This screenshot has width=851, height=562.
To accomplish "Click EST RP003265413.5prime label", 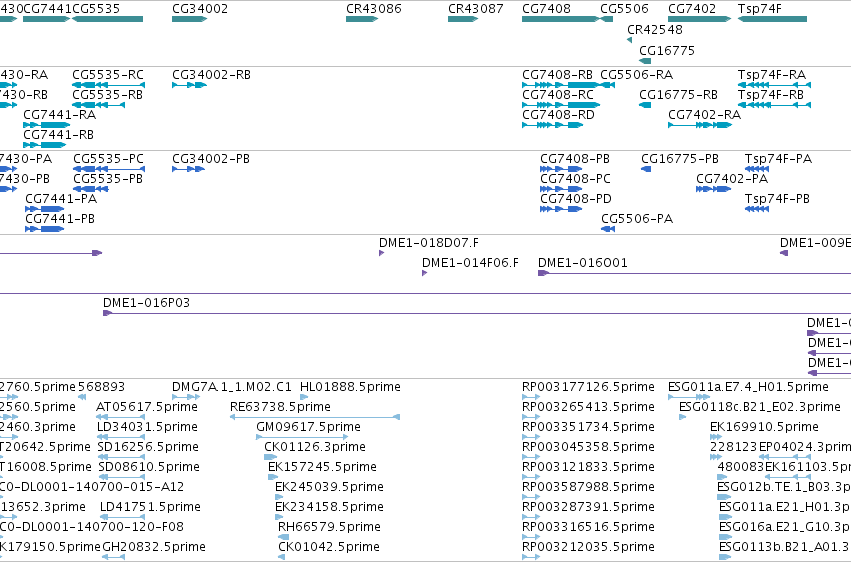I will click(x=588, y=407).
